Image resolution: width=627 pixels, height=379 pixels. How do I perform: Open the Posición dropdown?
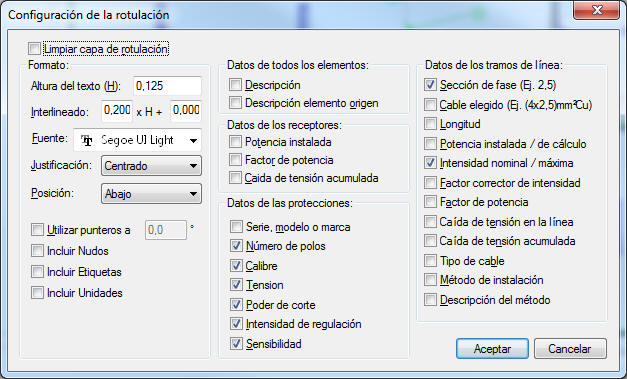point(151,193)
